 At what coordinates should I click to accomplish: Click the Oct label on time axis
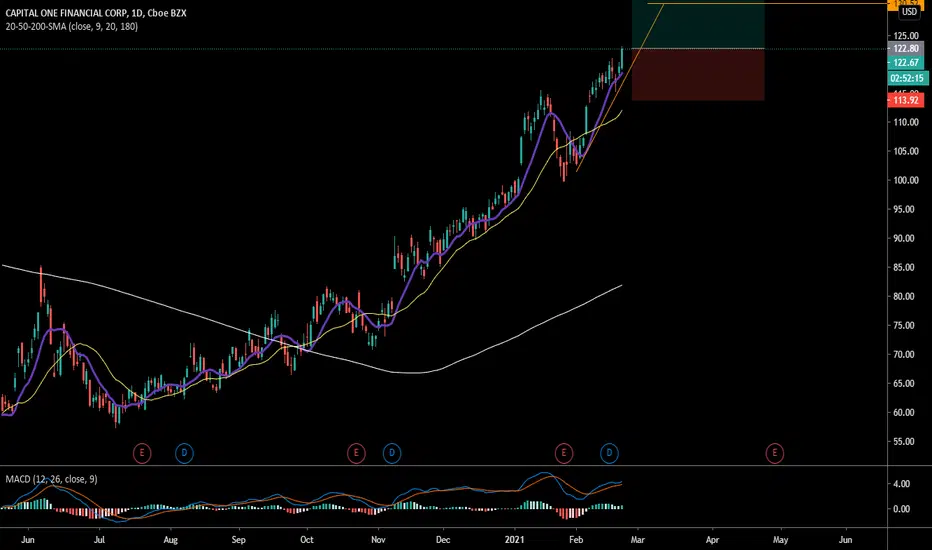[x=307, y=540]
